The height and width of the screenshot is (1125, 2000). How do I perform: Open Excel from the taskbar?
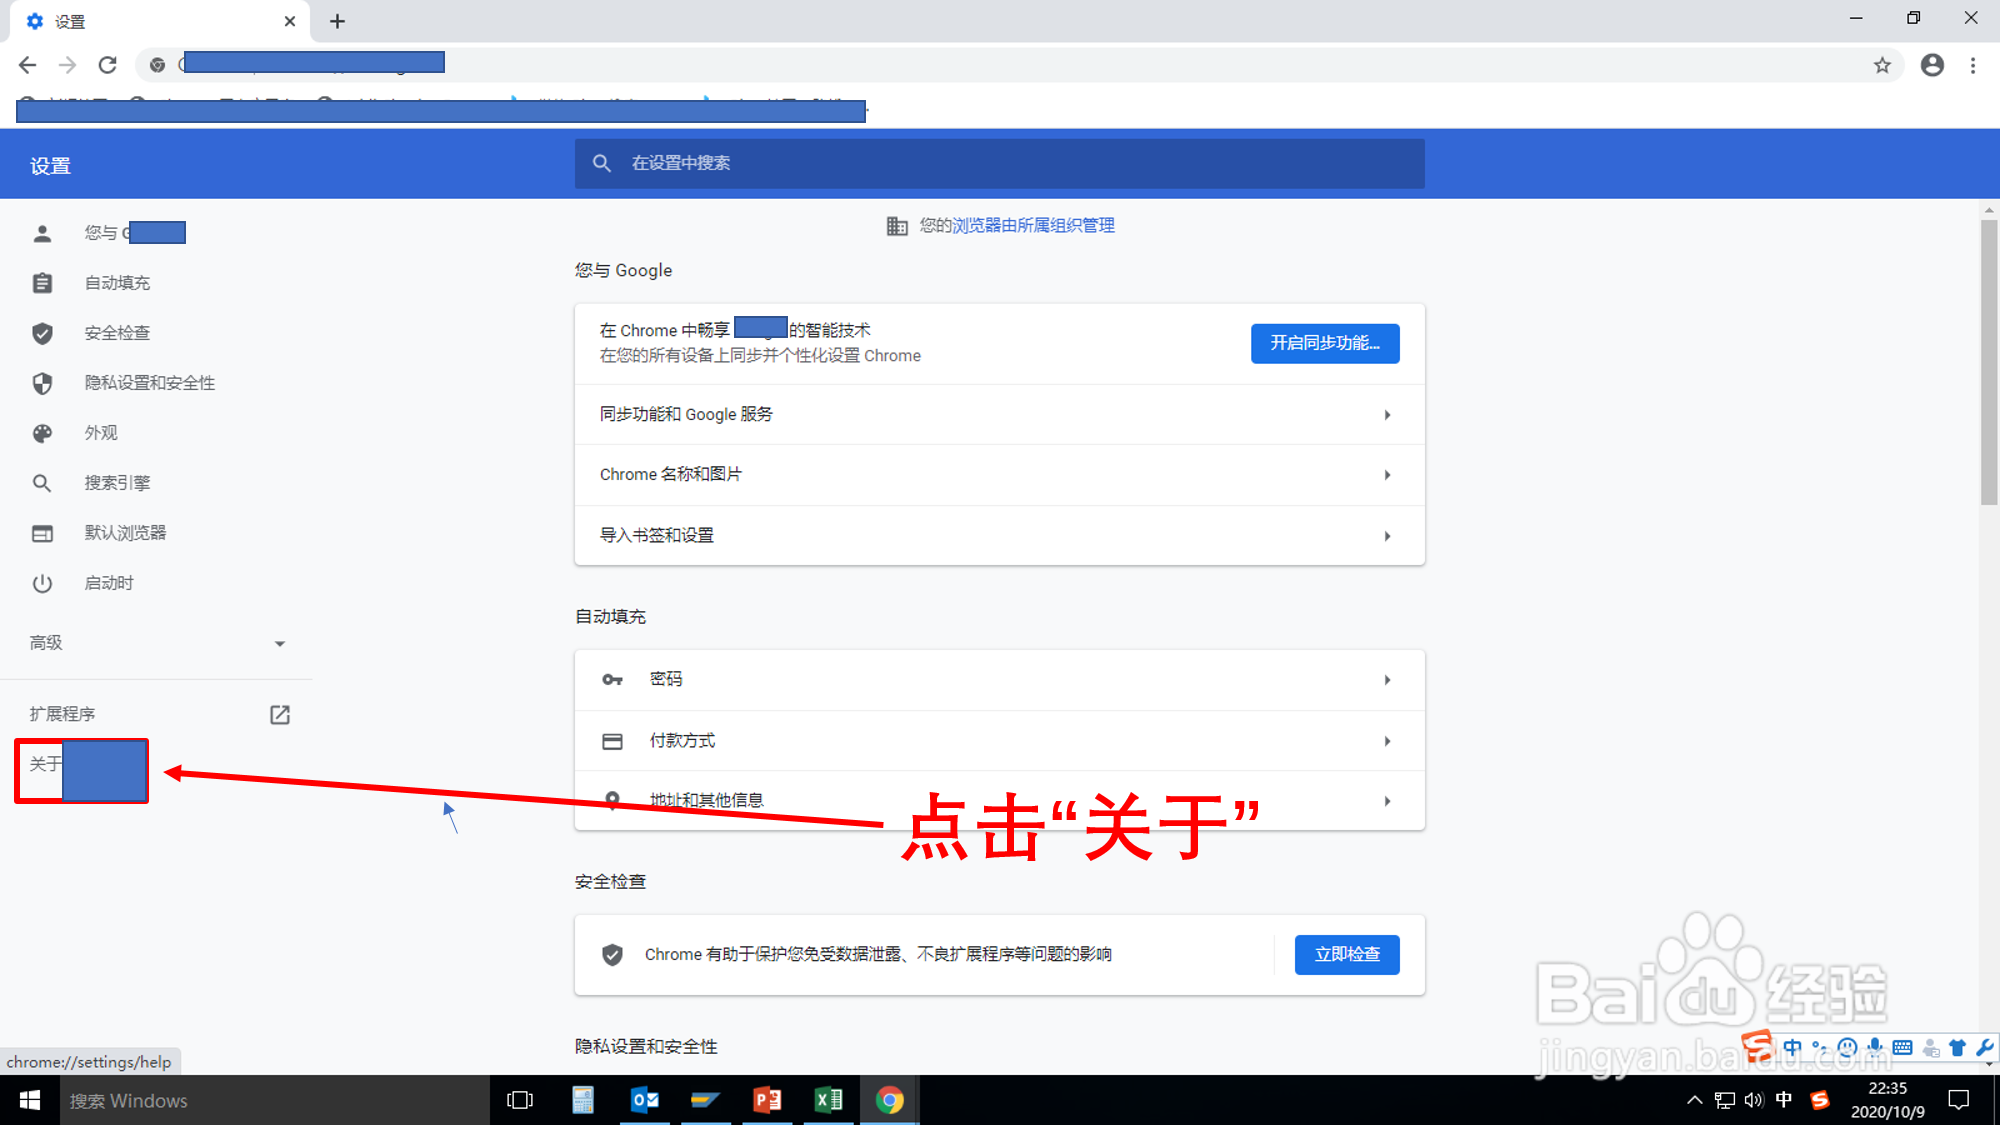point(828,1100)
